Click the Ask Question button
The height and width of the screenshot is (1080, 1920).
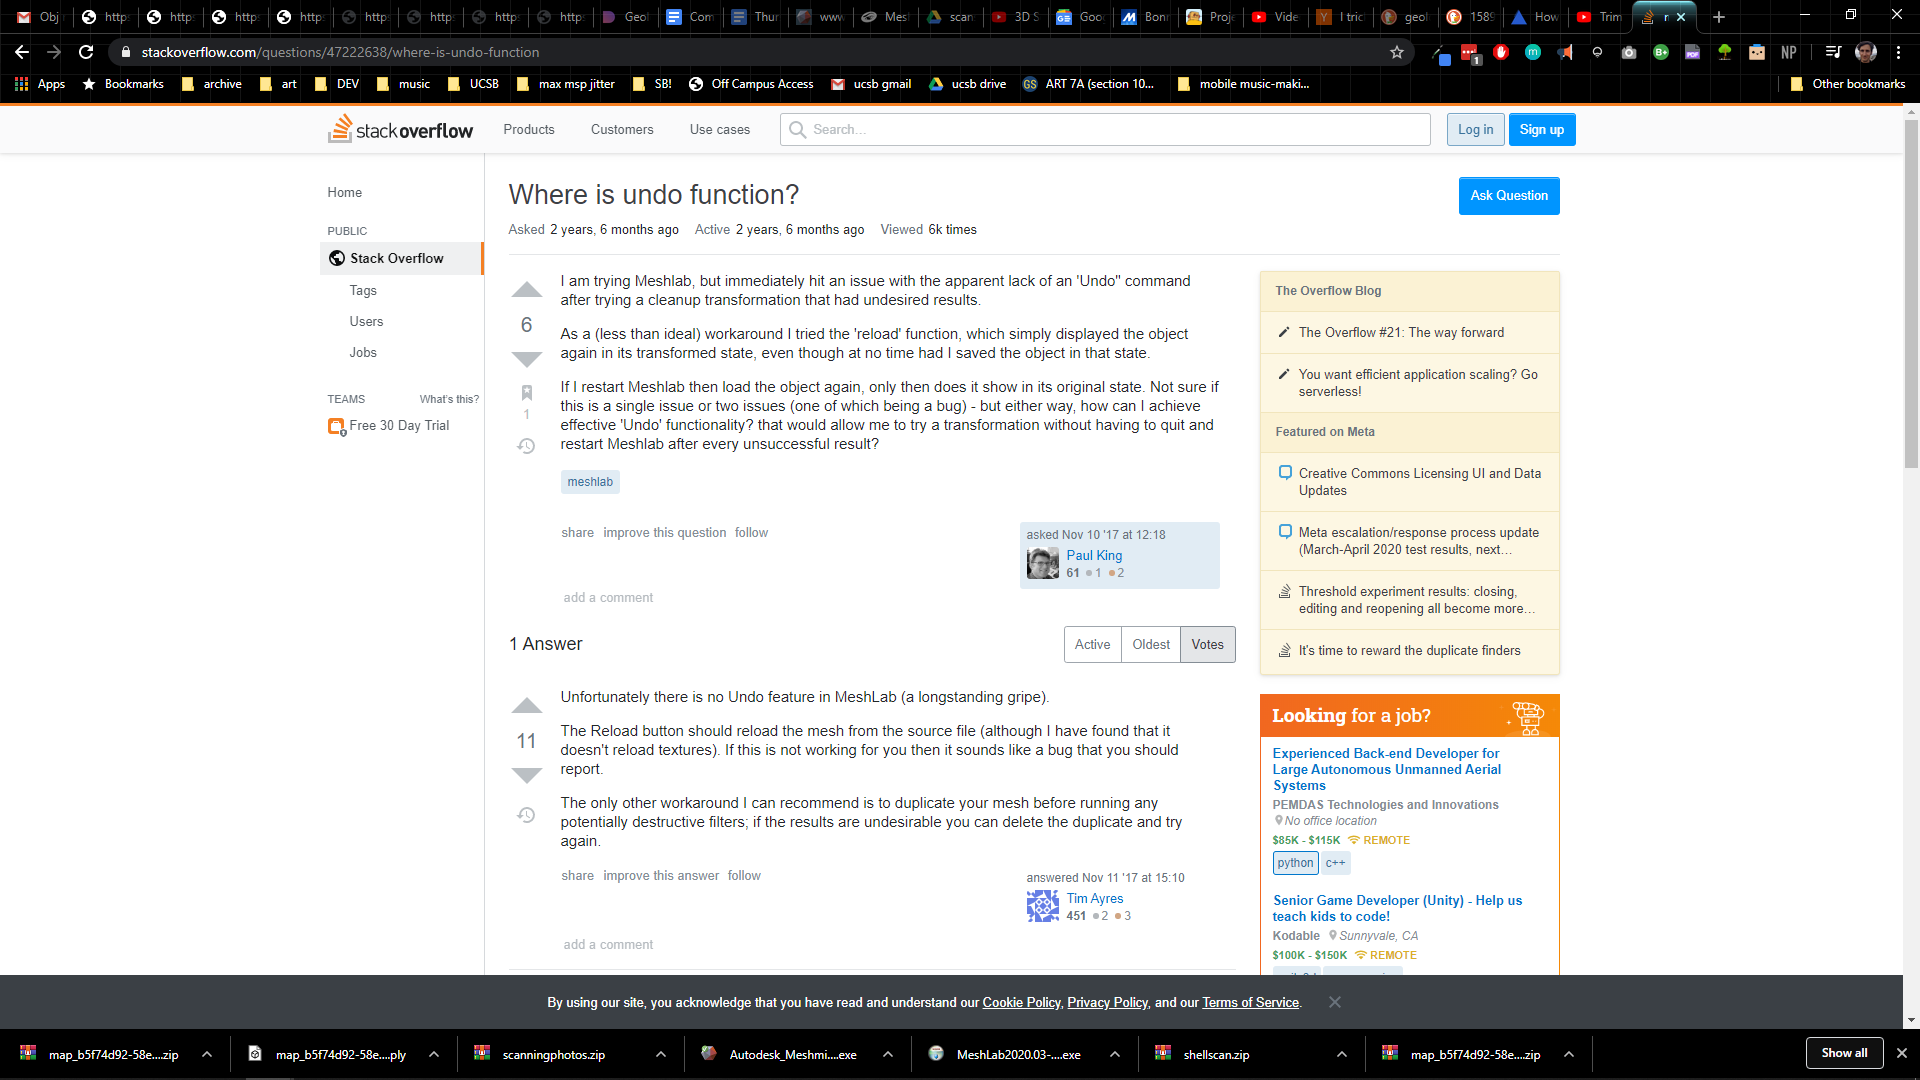coord(1508,195)
